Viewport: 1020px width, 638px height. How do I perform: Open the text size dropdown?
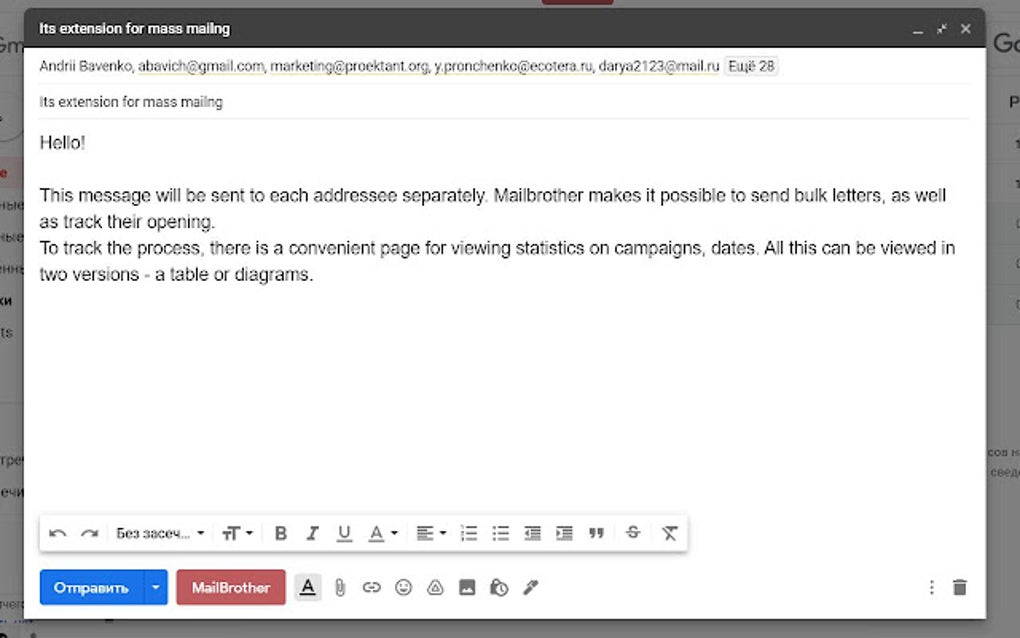pyautogui.click(x=237, y=533)
